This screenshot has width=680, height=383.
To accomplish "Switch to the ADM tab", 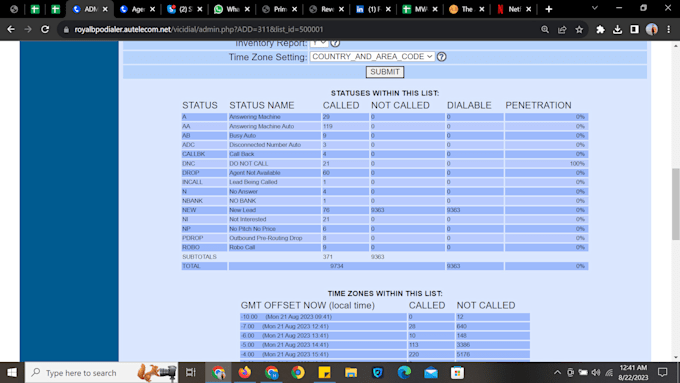I will (89, 9).
